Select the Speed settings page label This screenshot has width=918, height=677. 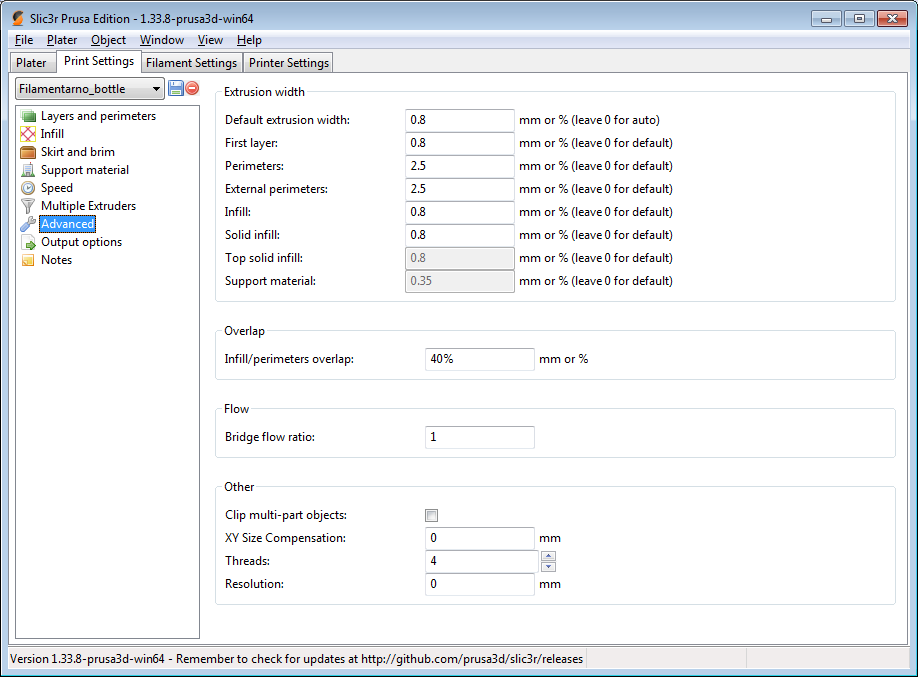(57, 188)
